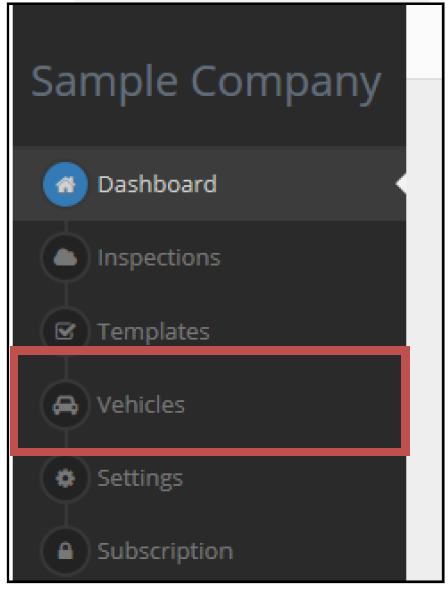Click the Subscription padlock icon

coord(65,552)
